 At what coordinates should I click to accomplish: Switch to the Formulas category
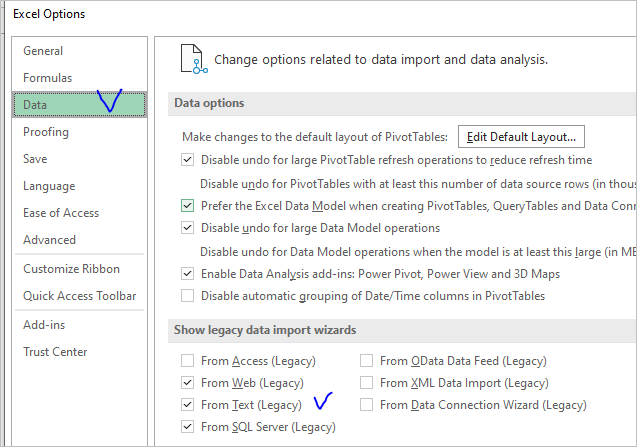click(47, 78)
